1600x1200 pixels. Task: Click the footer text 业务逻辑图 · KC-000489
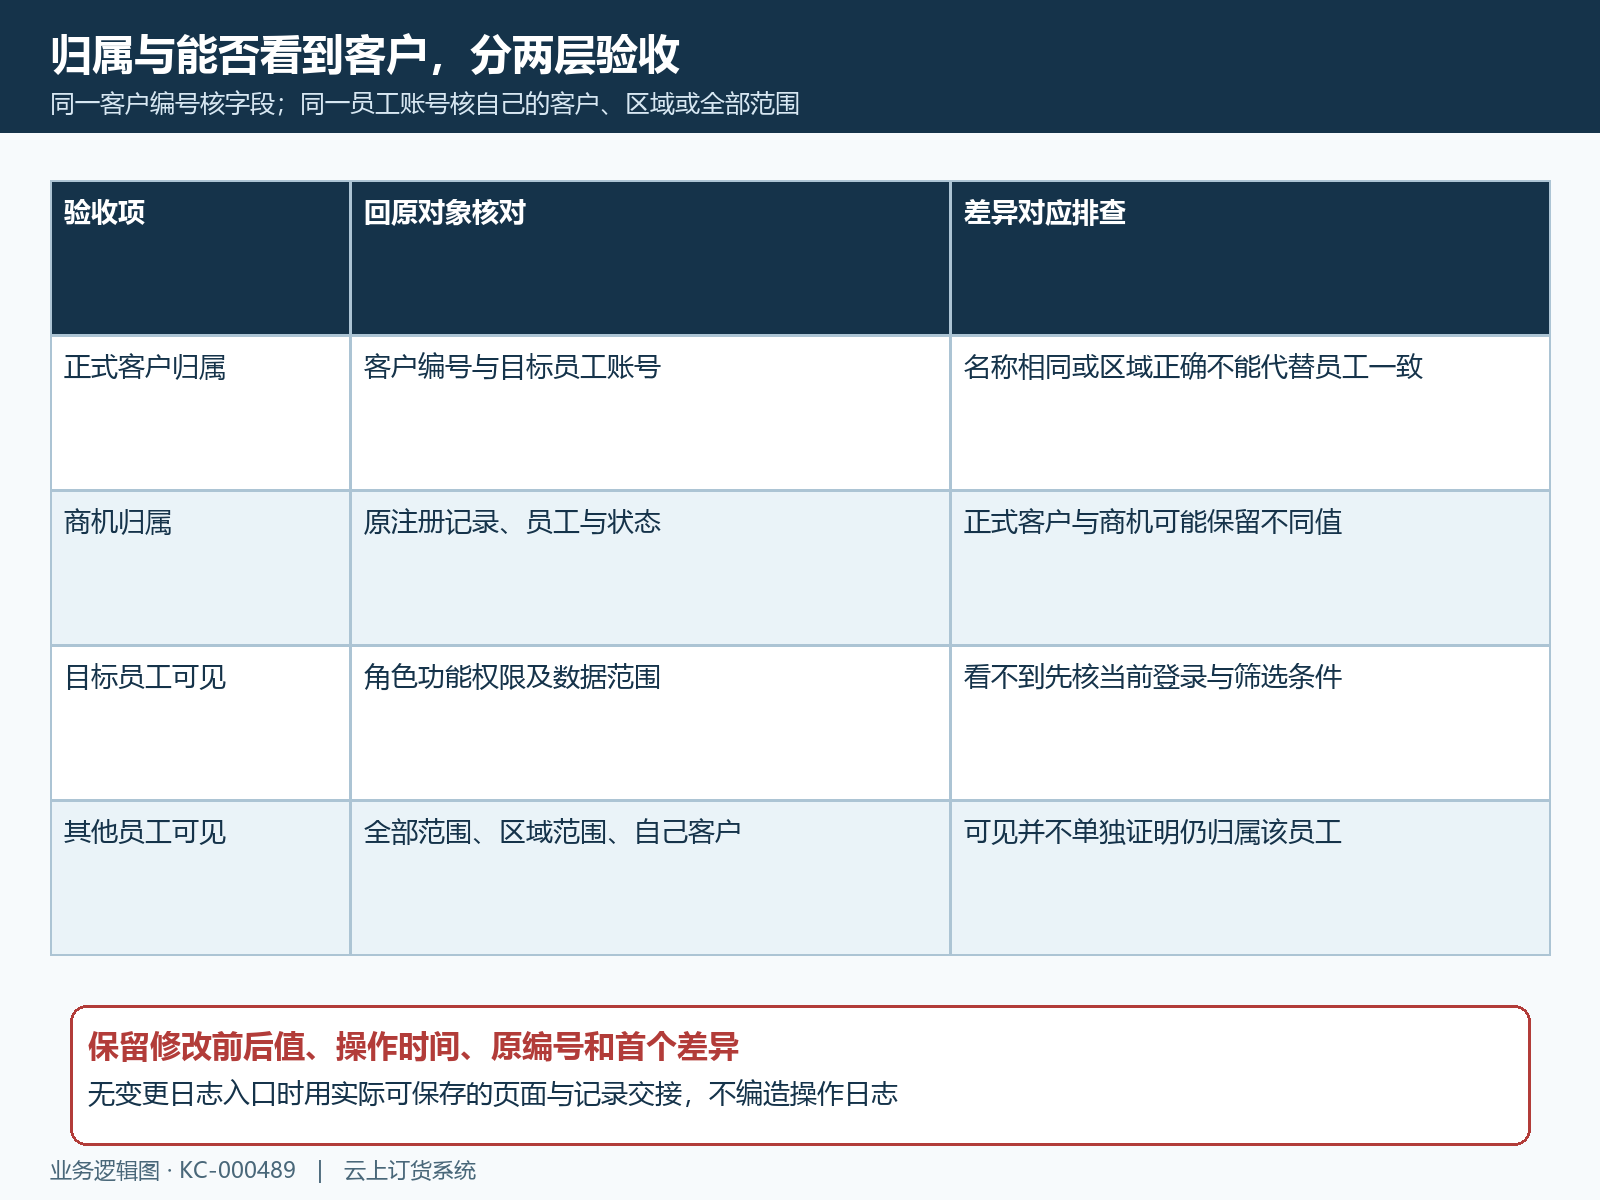coord(173,1170)
